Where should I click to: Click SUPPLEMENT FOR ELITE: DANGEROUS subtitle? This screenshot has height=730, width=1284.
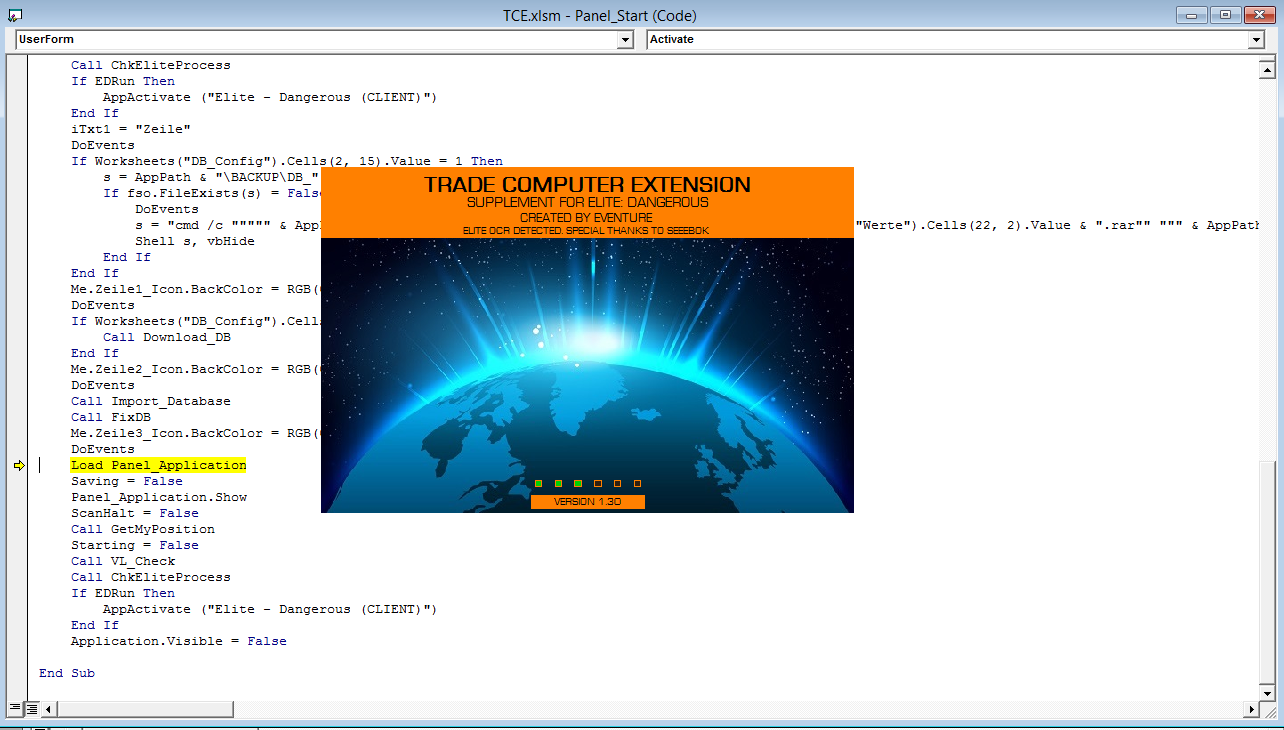[587, 202]
